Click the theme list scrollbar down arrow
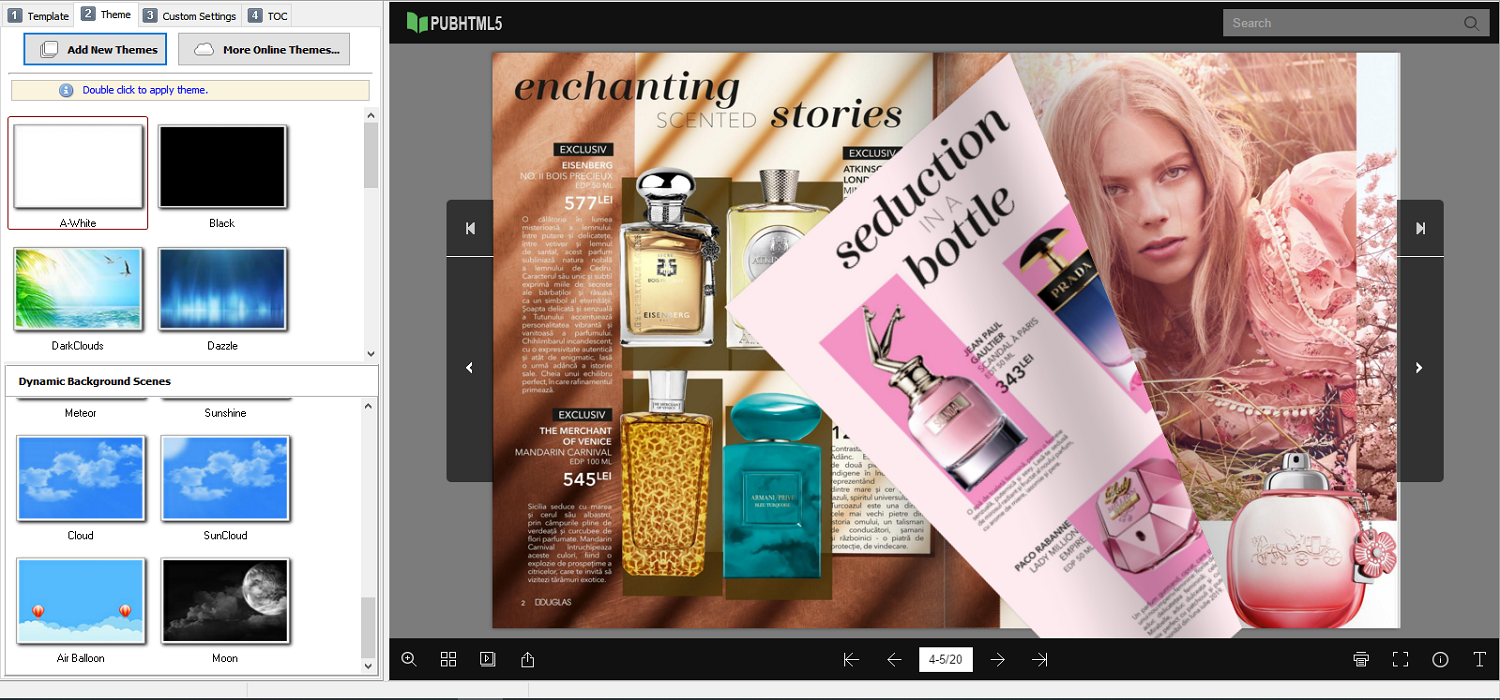 click(370, 353)
